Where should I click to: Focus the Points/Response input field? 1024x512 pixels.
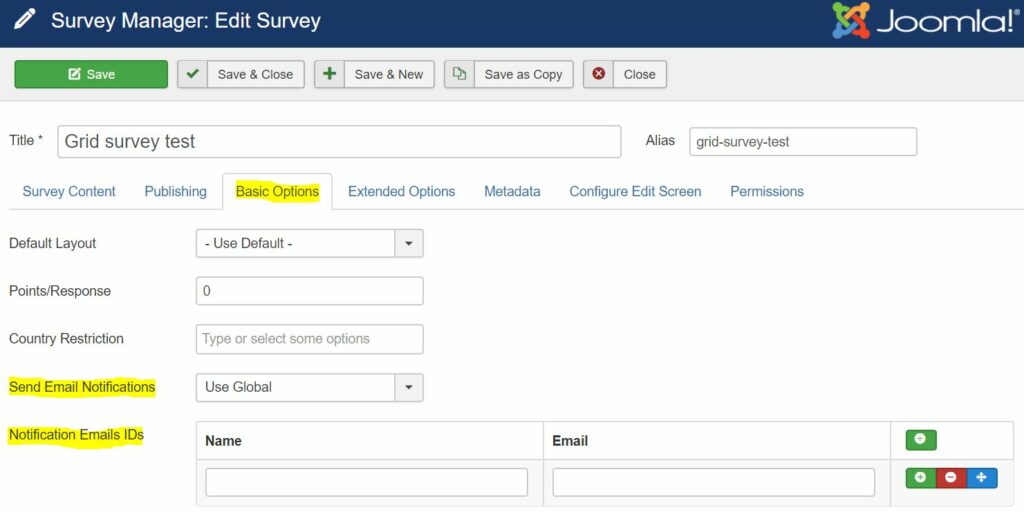pyautogui.click(x=309, y=291)
